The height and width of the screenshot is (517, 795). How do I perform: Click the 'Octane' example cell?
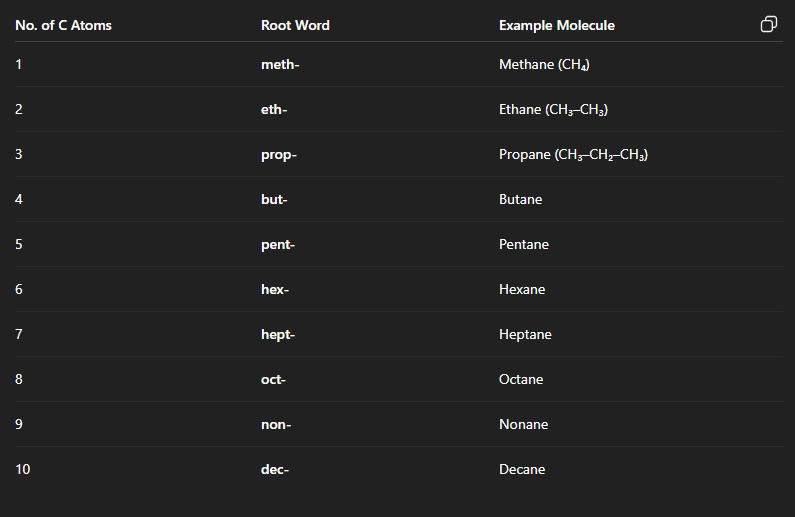[x=521, y=379]
